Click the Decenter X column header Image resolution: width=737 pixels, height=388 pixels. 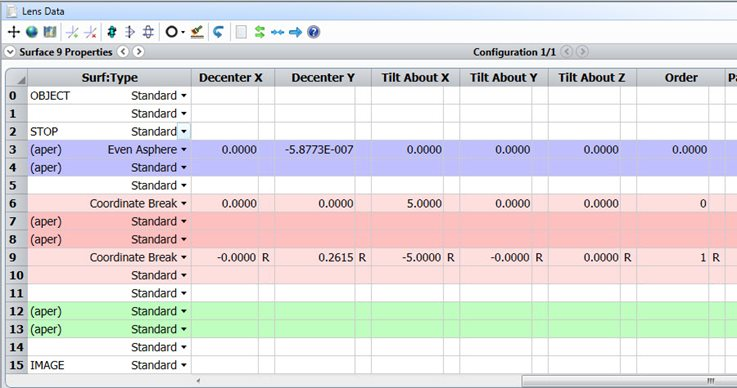tap(233, 78)
